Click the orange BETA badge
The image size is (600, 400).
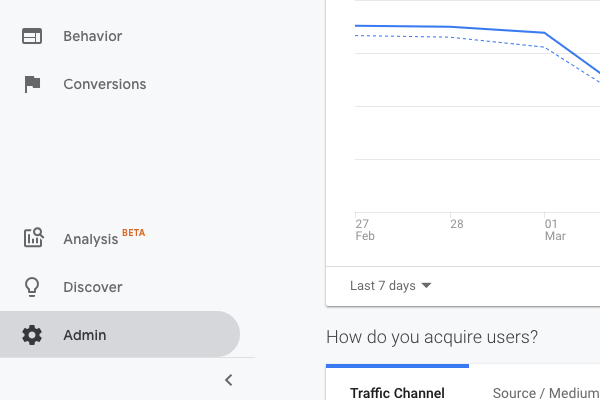(x=133, y=232)
